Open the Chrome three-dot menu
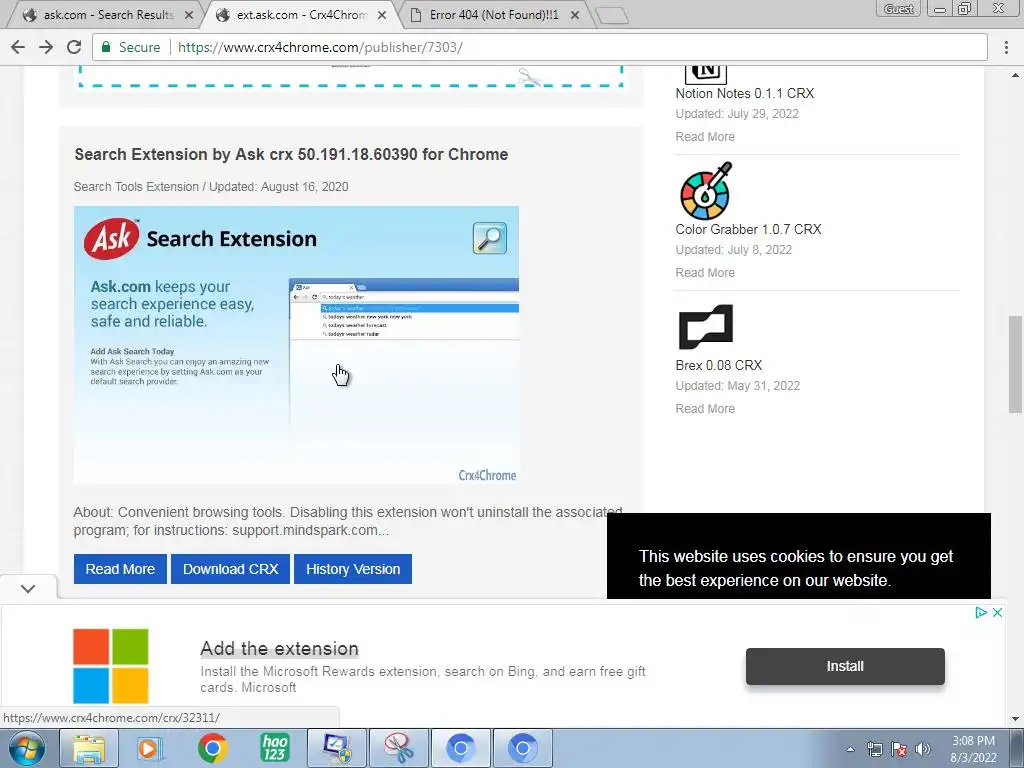Viewport: 1024px width, 768px height. click(x=1006, y=47)
